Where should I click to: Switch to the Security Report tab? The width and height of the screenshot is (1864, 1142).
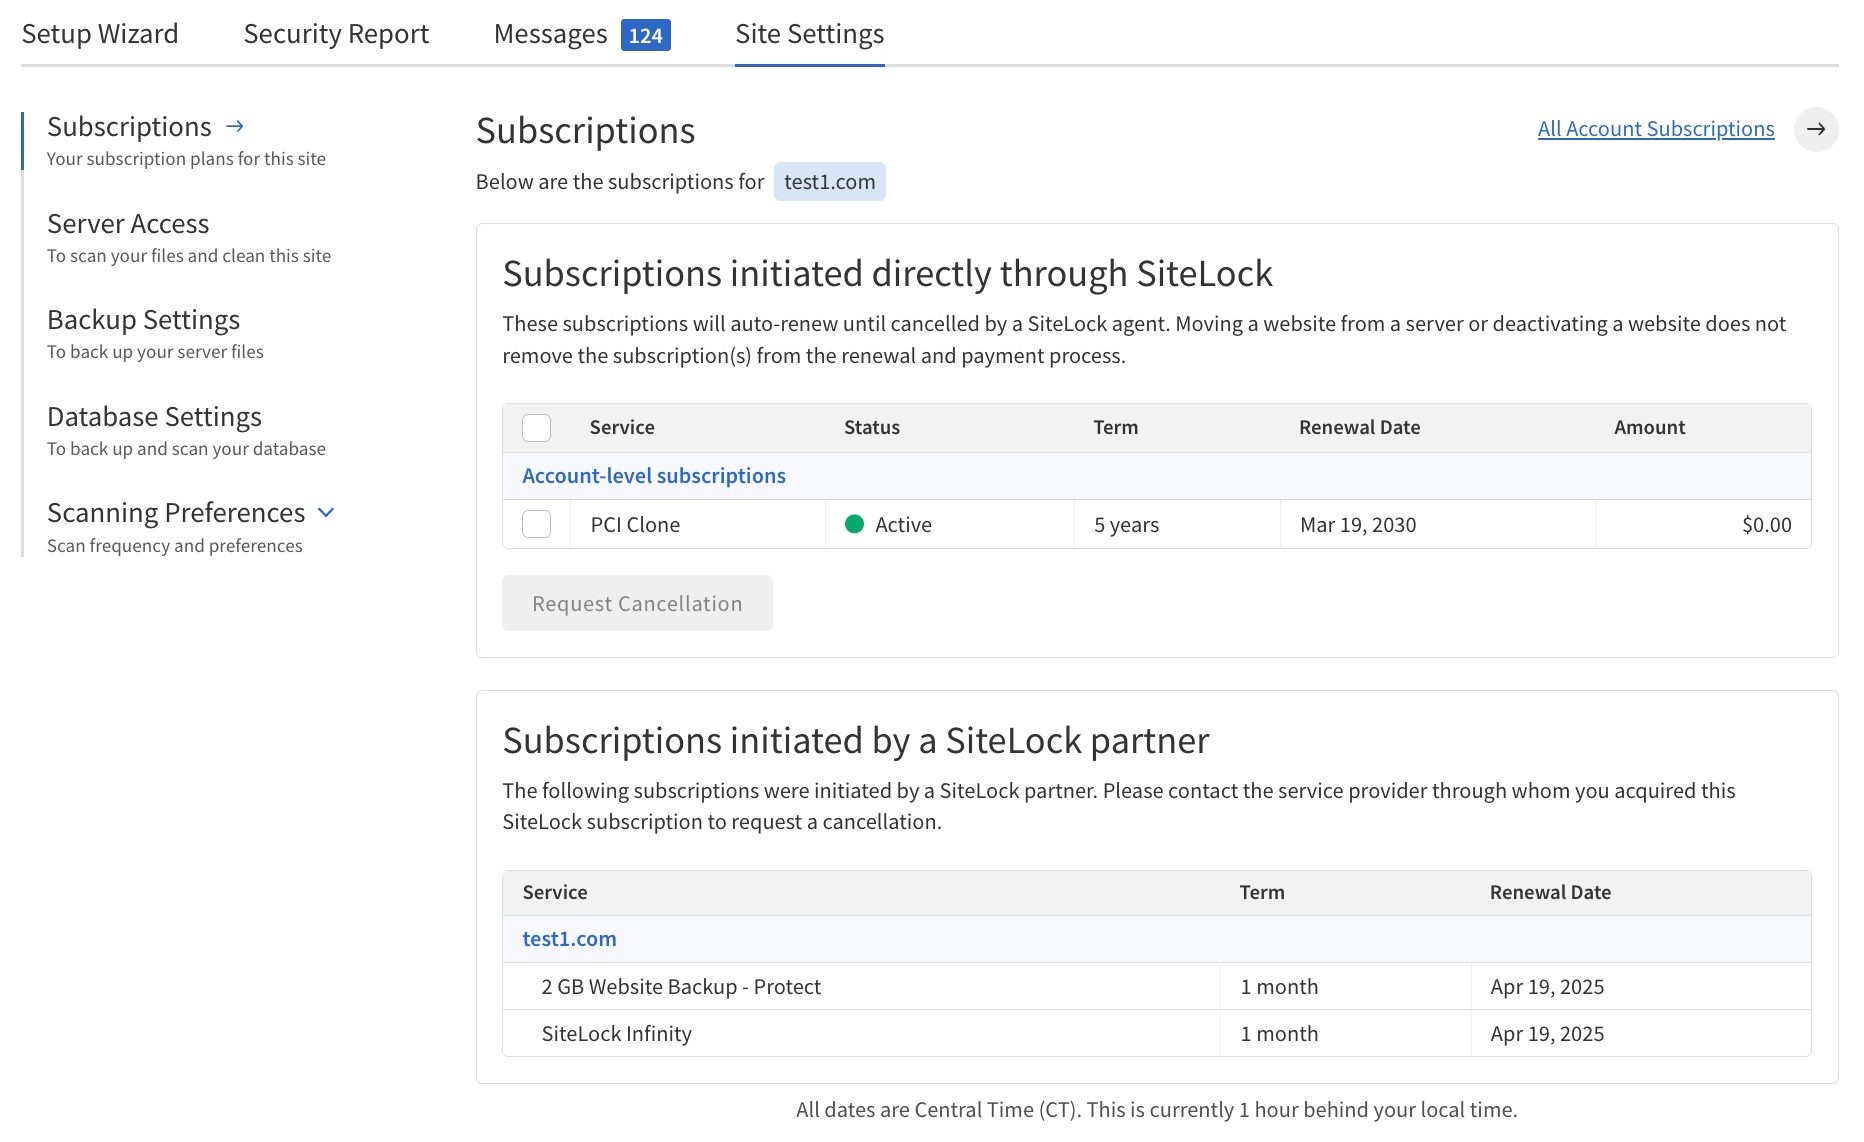pos(336,34)
